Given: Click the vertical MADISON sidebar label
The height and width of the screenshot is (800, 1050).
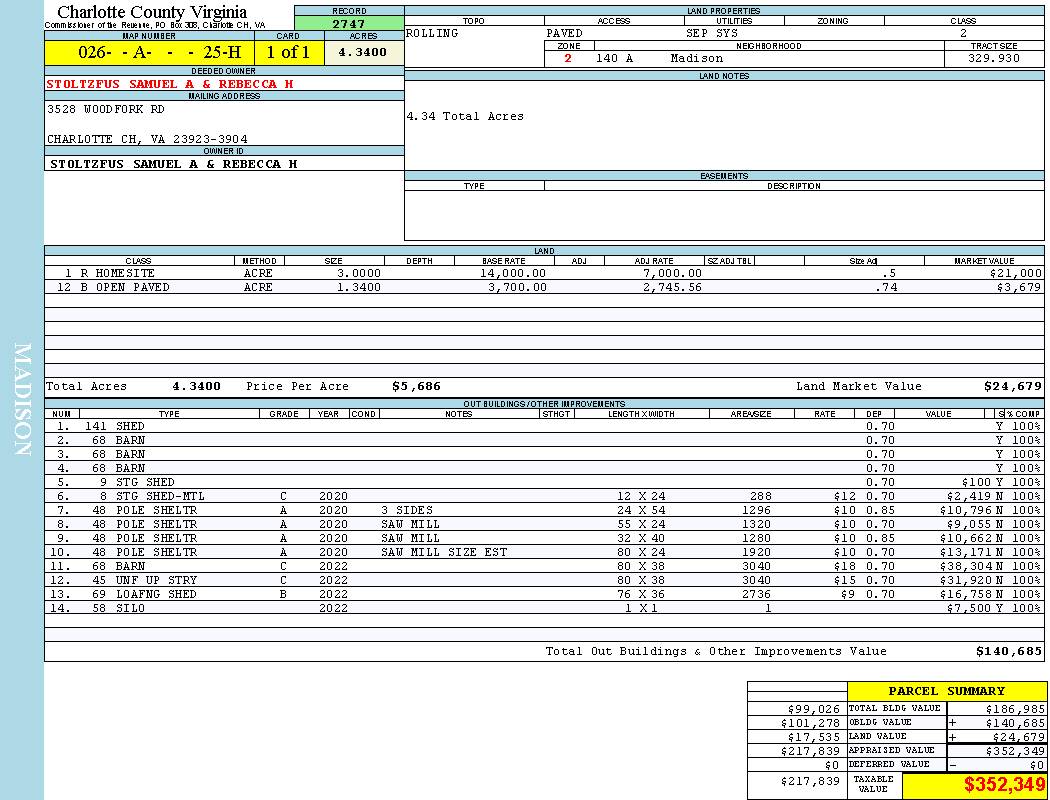Looking at the screenshot, I should click(x=22, y=400).
